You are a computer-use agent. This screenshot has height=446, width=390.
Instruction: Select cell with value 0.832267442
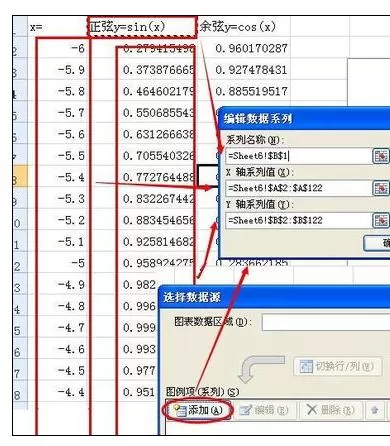pos(143,199)
